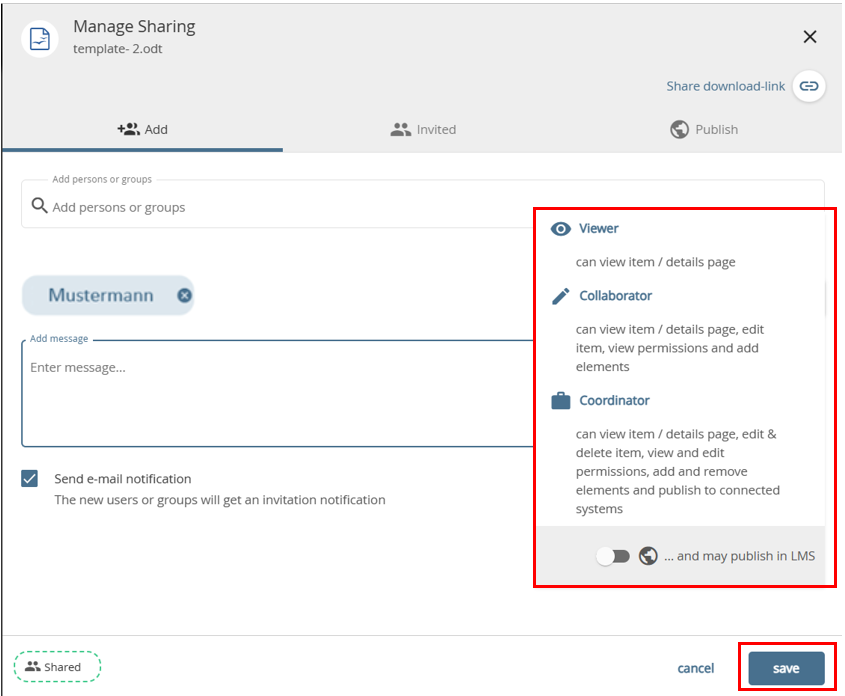Click the template document file icon
The image size is (845, 696).
40,38
